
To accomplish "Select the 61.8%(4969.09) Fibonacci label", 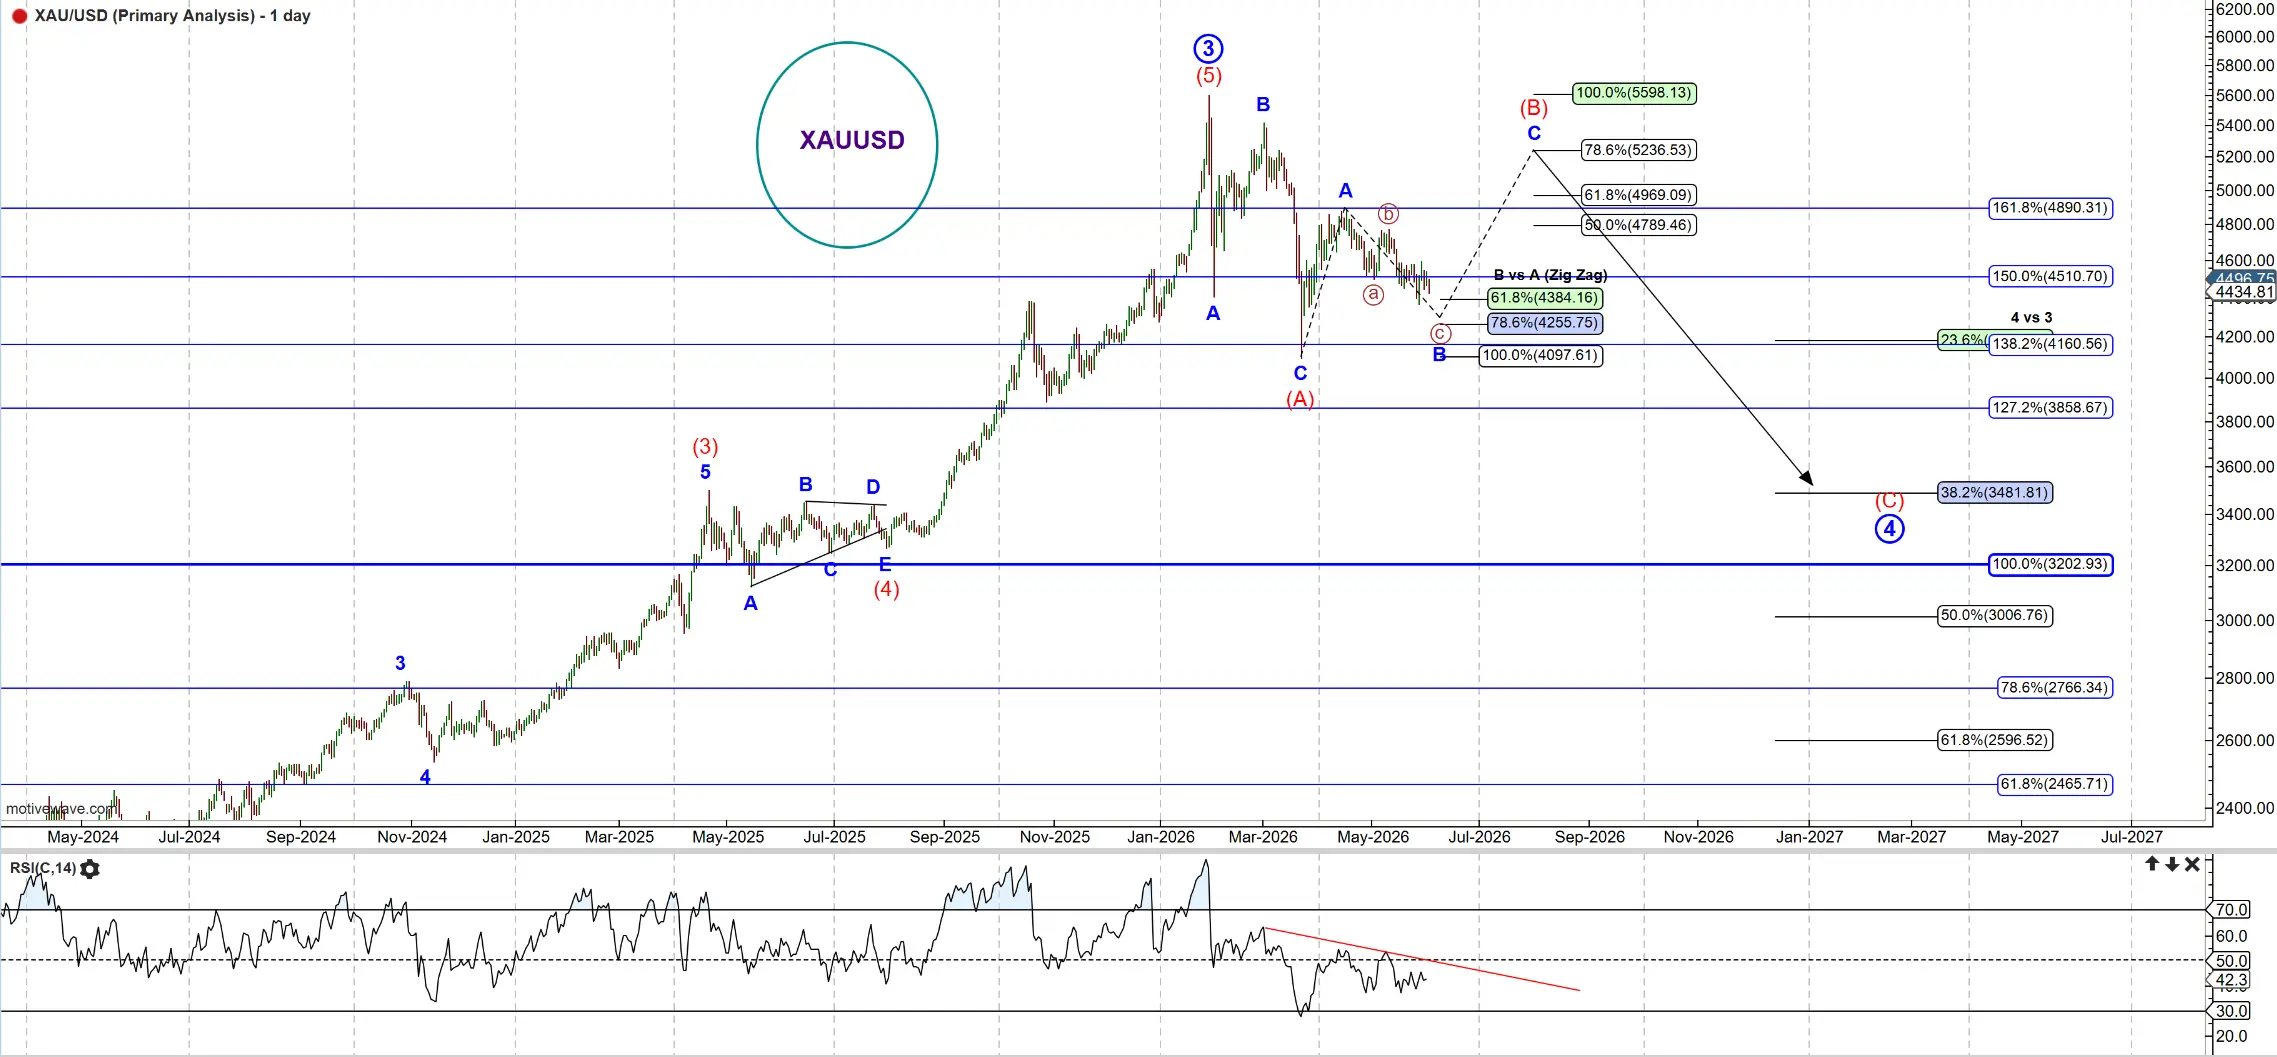I will tap(1638, 195).
